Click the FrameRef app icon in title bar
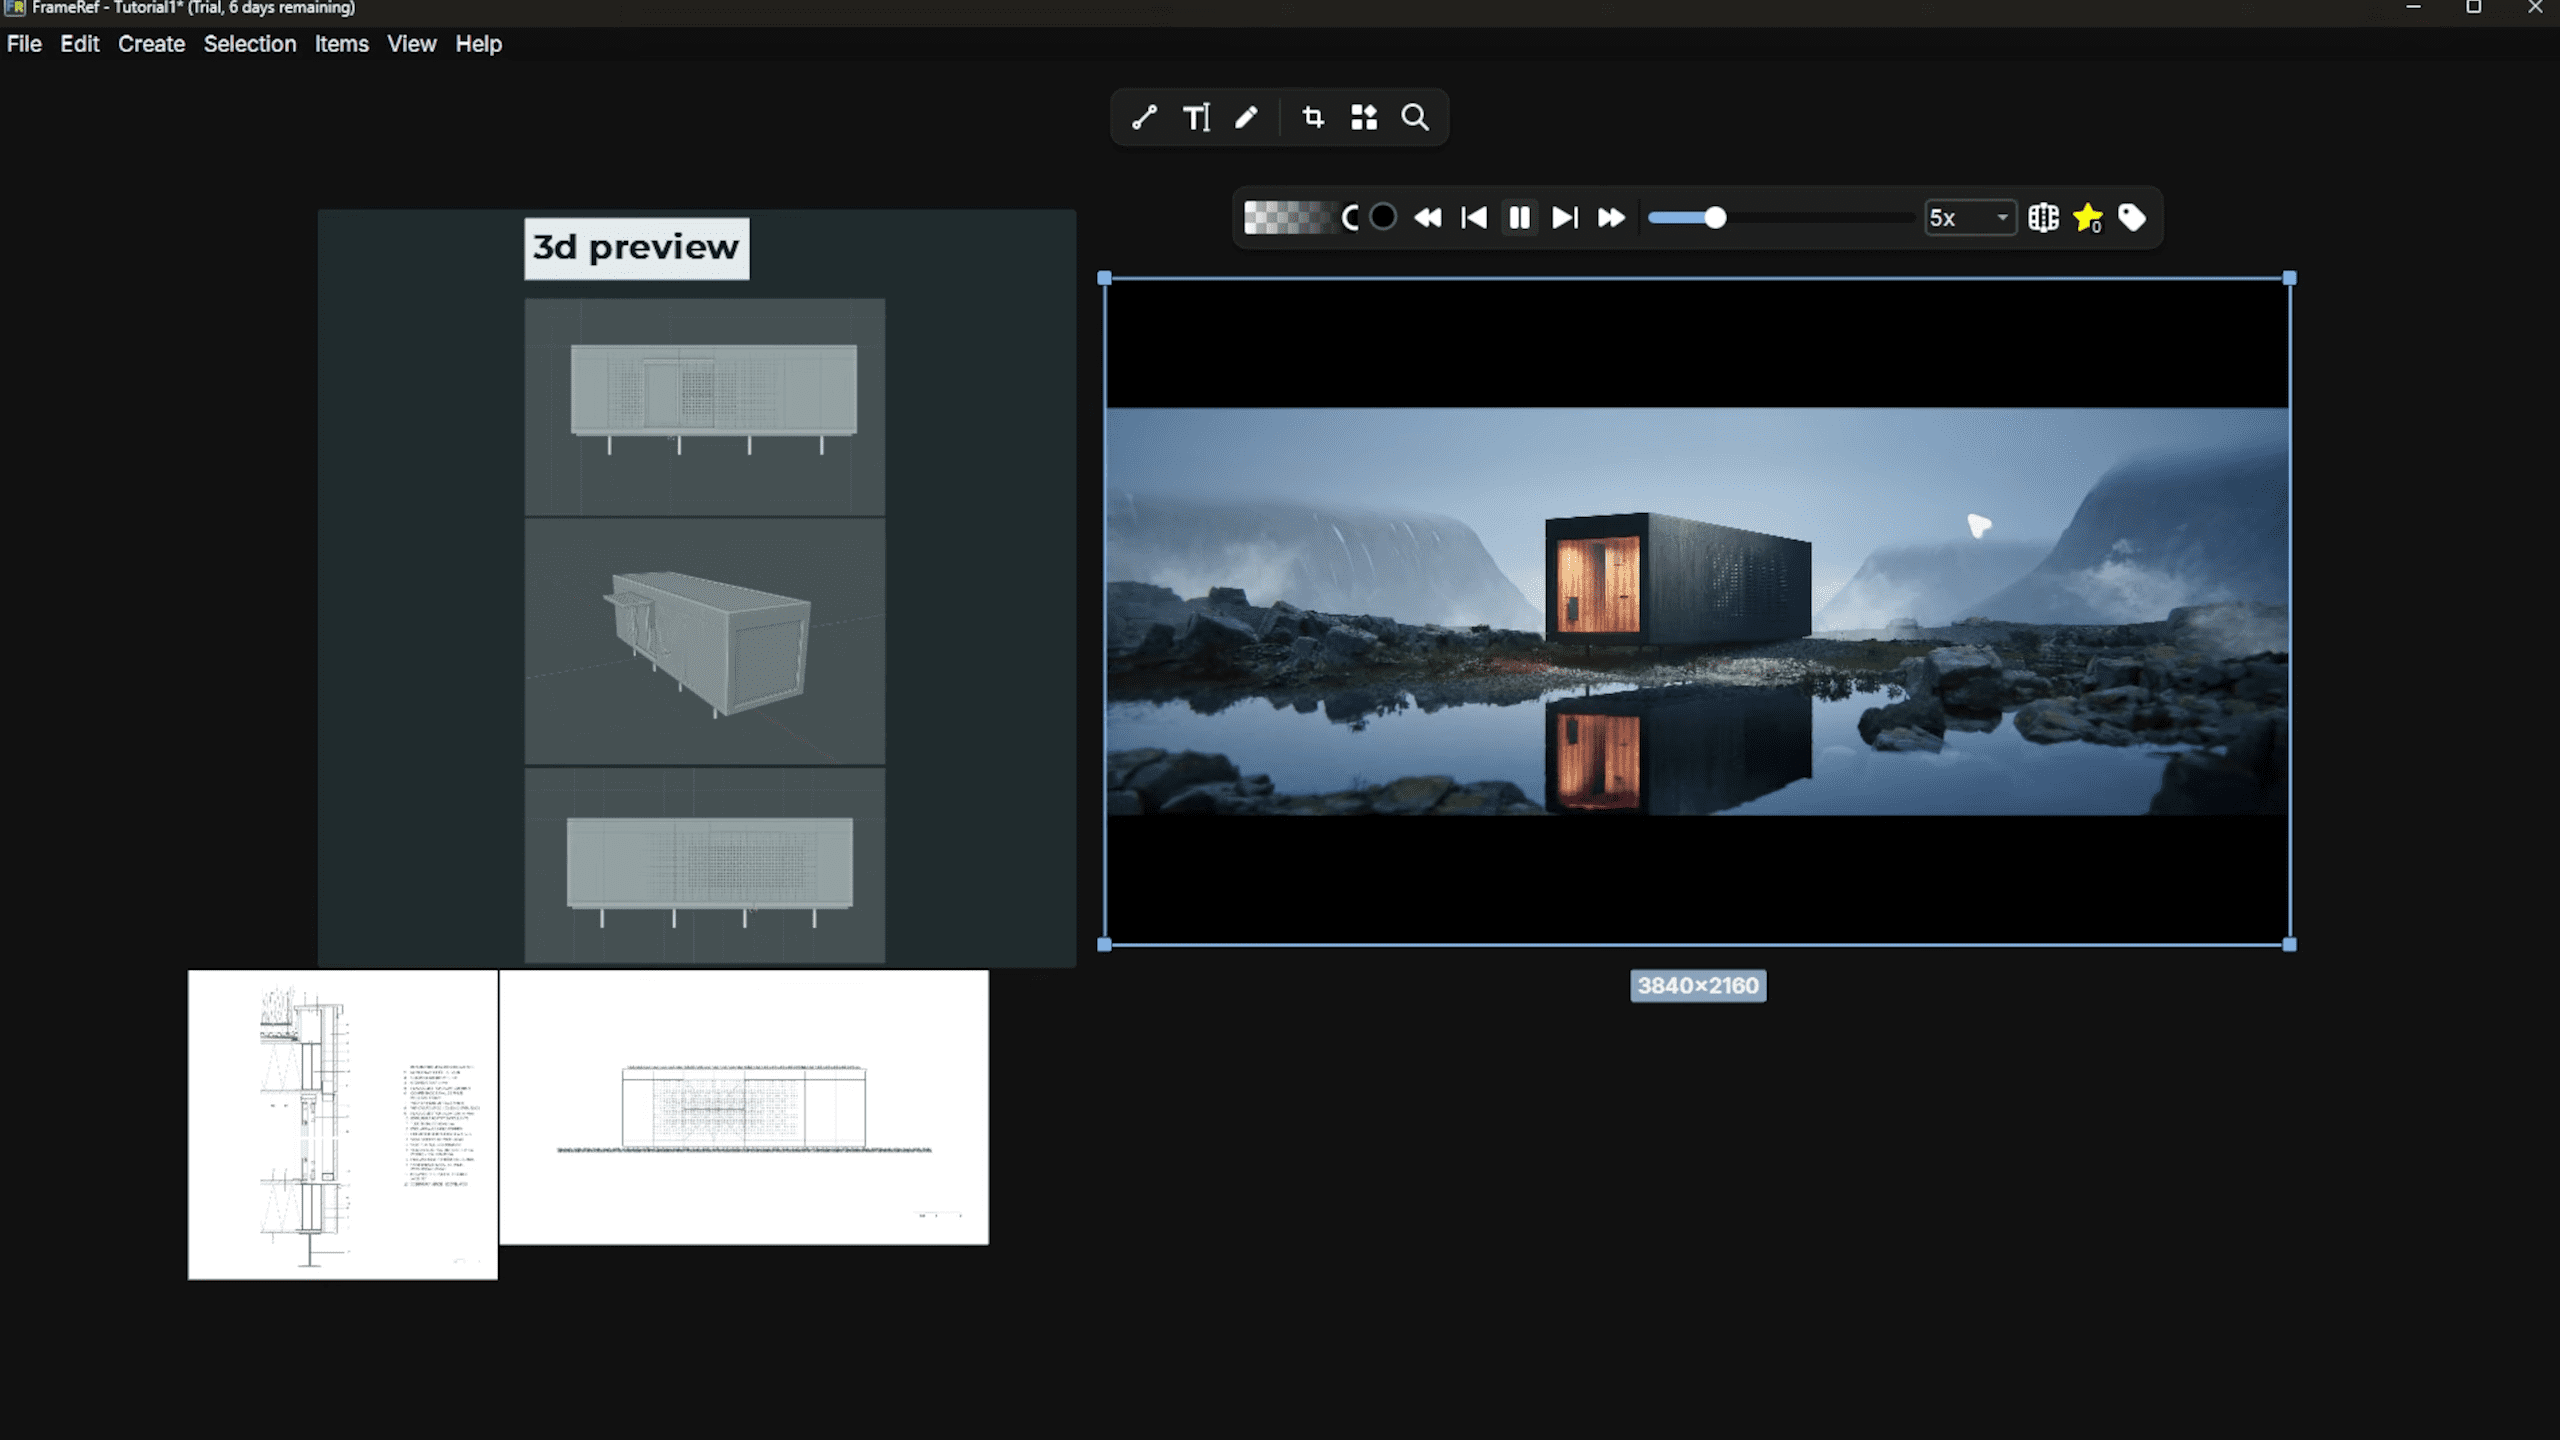The width and height of the screenshot is (2560, 1440). coord(14,8)
